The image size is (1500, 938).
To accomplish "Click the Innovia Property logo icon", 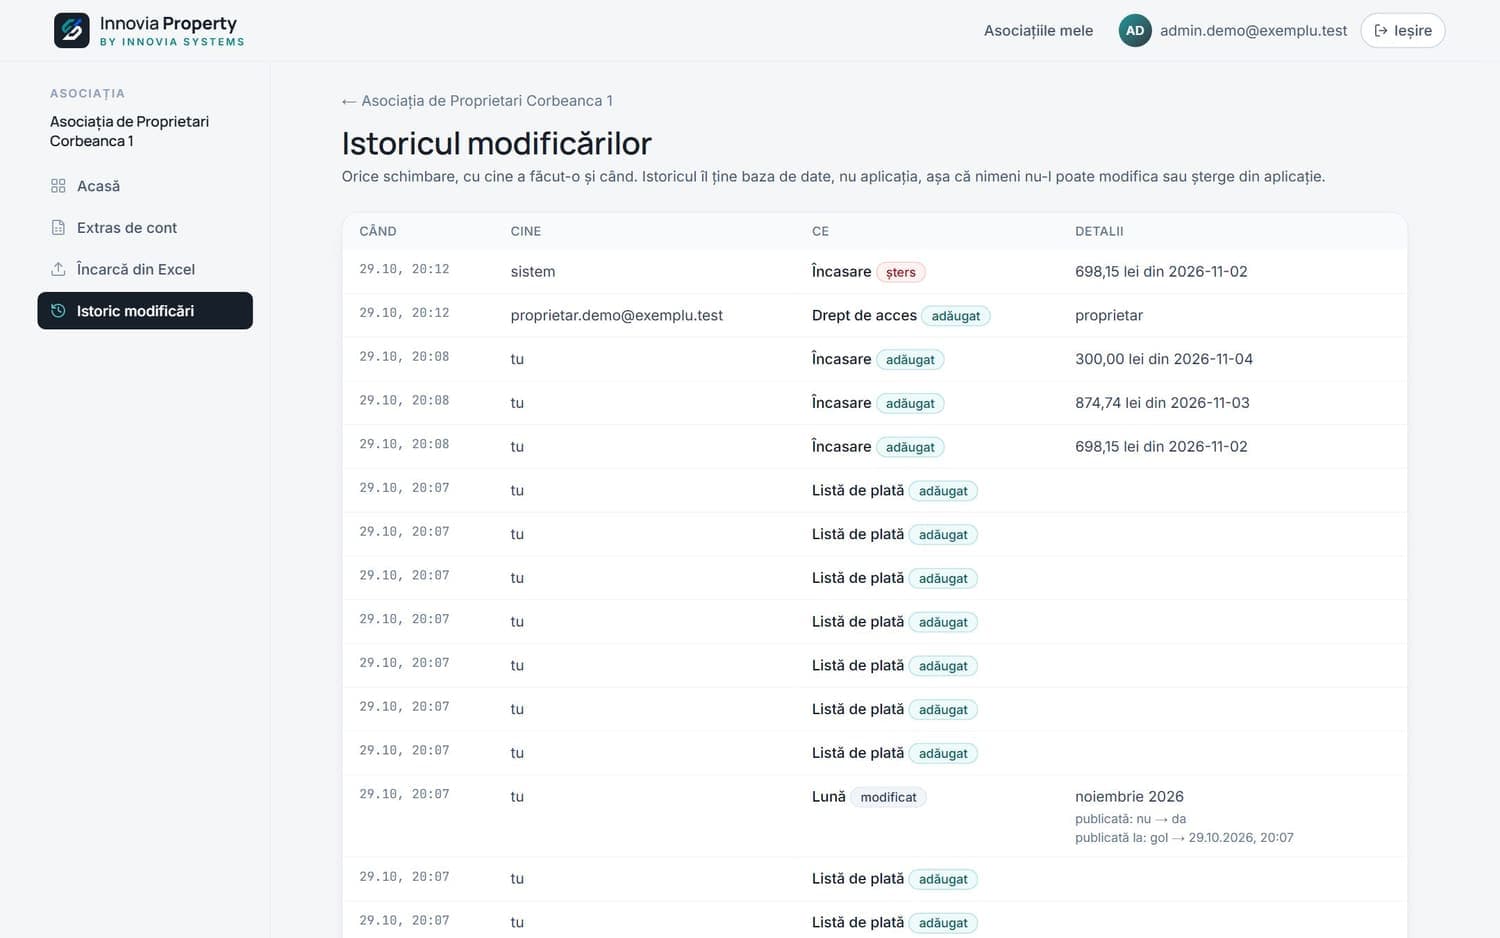I will point(71,30).
